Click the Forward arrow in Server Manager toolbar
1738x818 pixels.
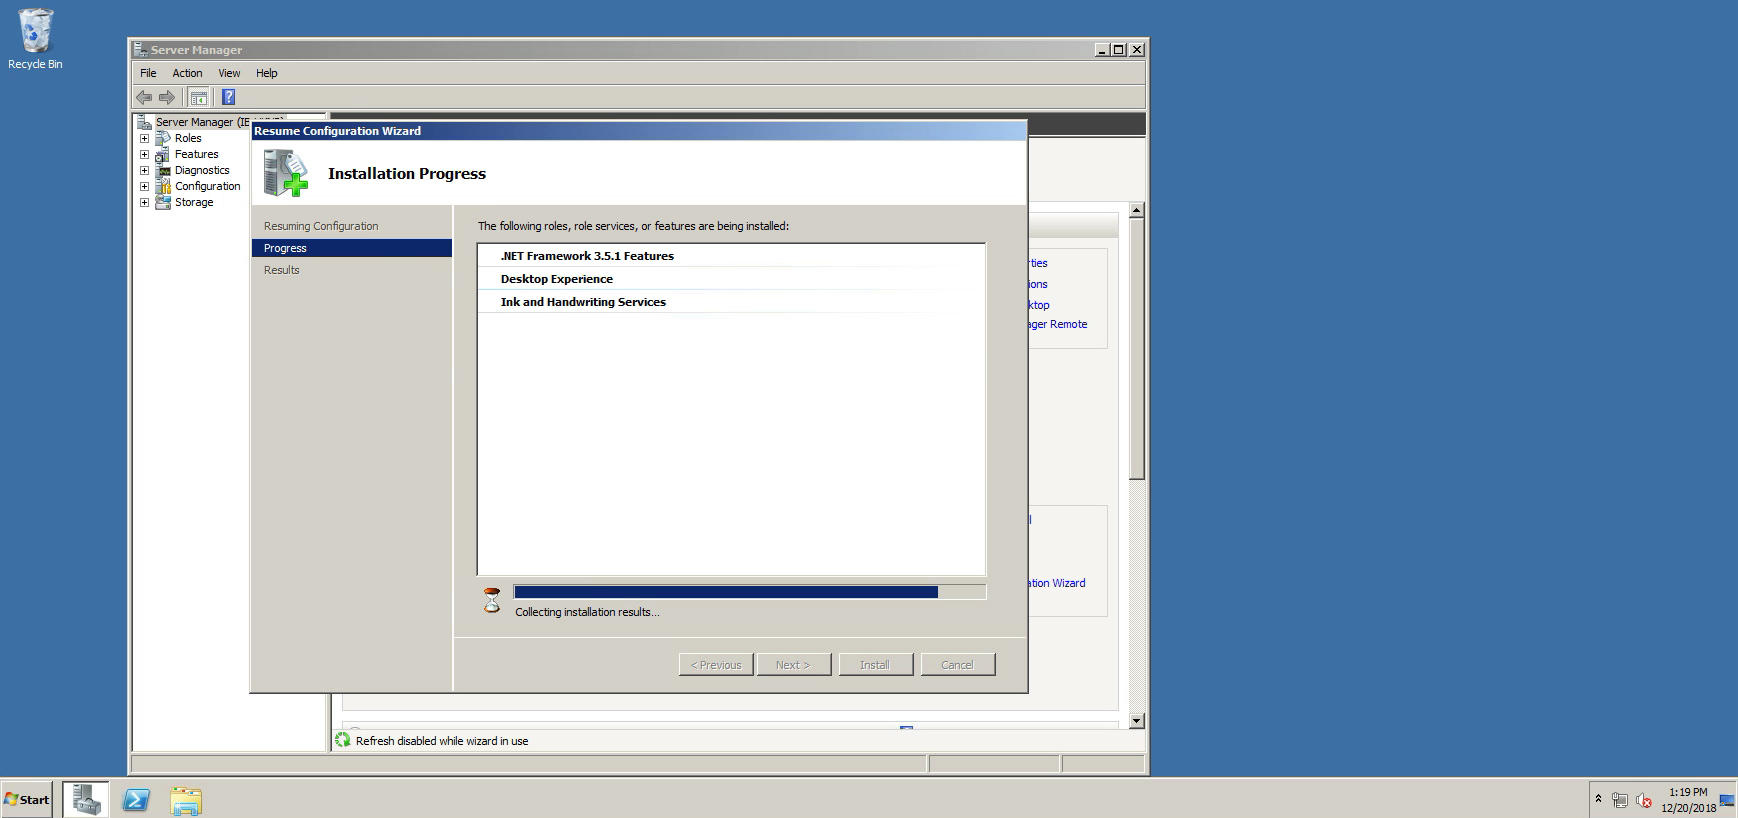tap(167, 97)
